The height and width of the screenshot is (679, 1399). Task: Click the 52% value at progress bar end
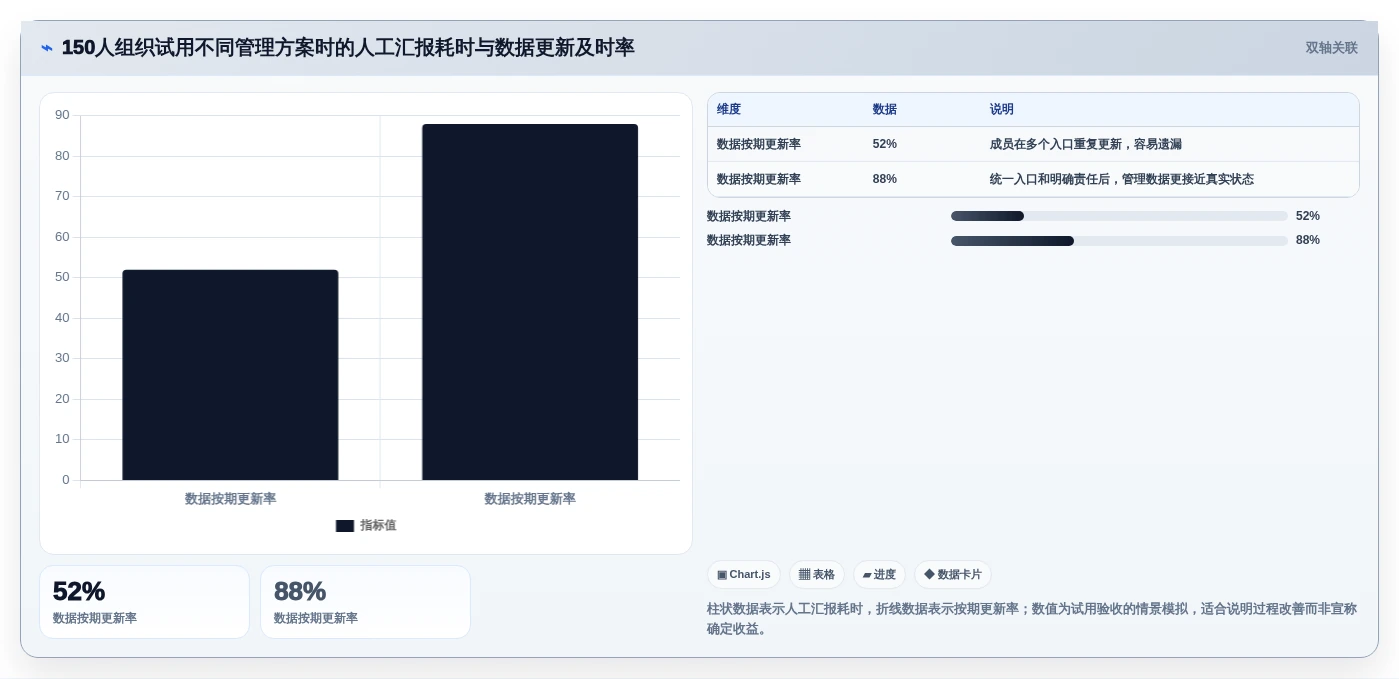point(1308,216)
